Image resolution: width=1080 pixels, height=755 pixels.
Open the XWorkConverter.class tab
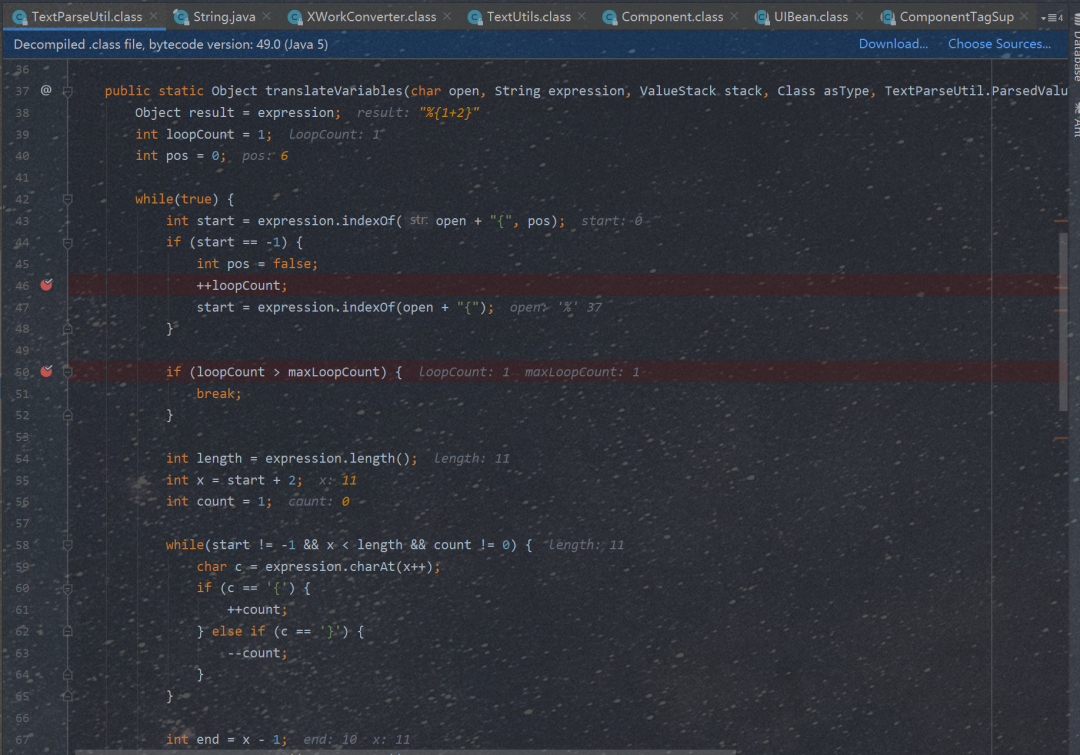[x=371, y=17]
